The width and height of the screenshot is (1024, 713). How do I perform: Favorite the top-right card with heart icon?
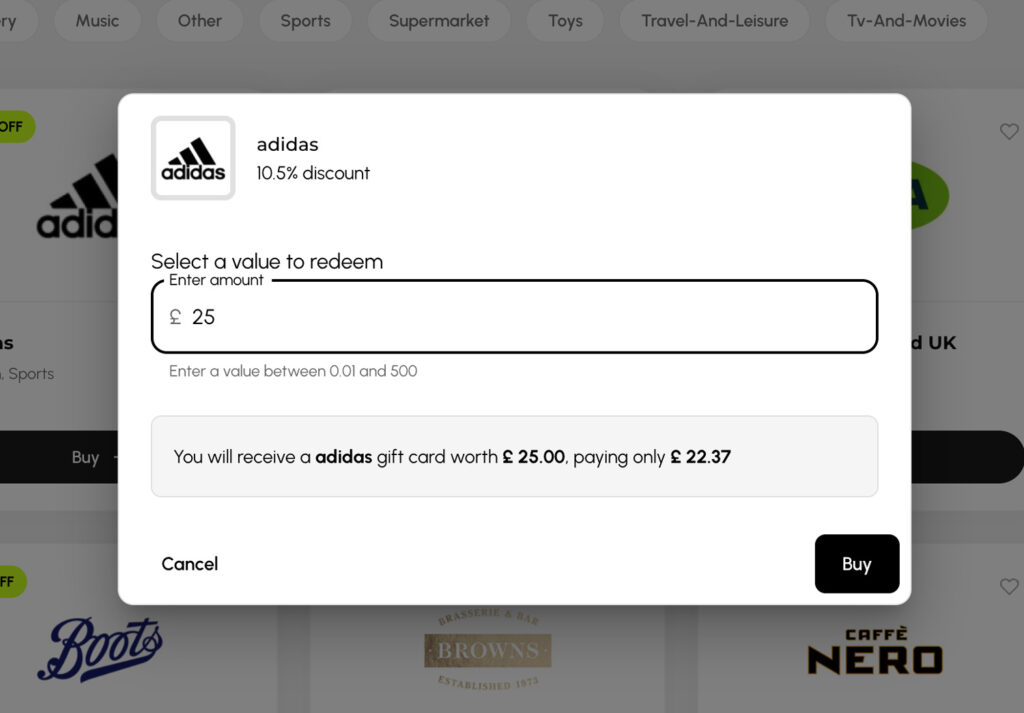pos(1008,131)
